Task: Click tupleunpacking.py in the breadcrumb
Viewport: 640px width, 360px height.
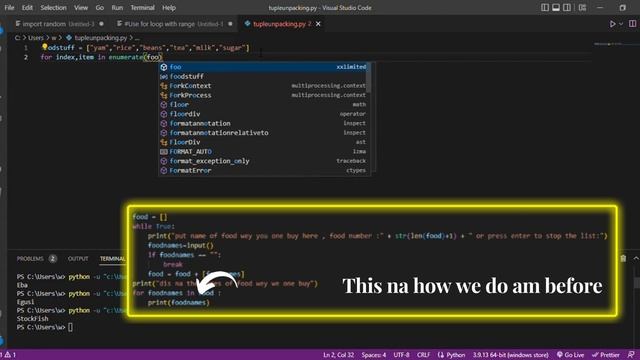Action: click(x=101, y=38)
